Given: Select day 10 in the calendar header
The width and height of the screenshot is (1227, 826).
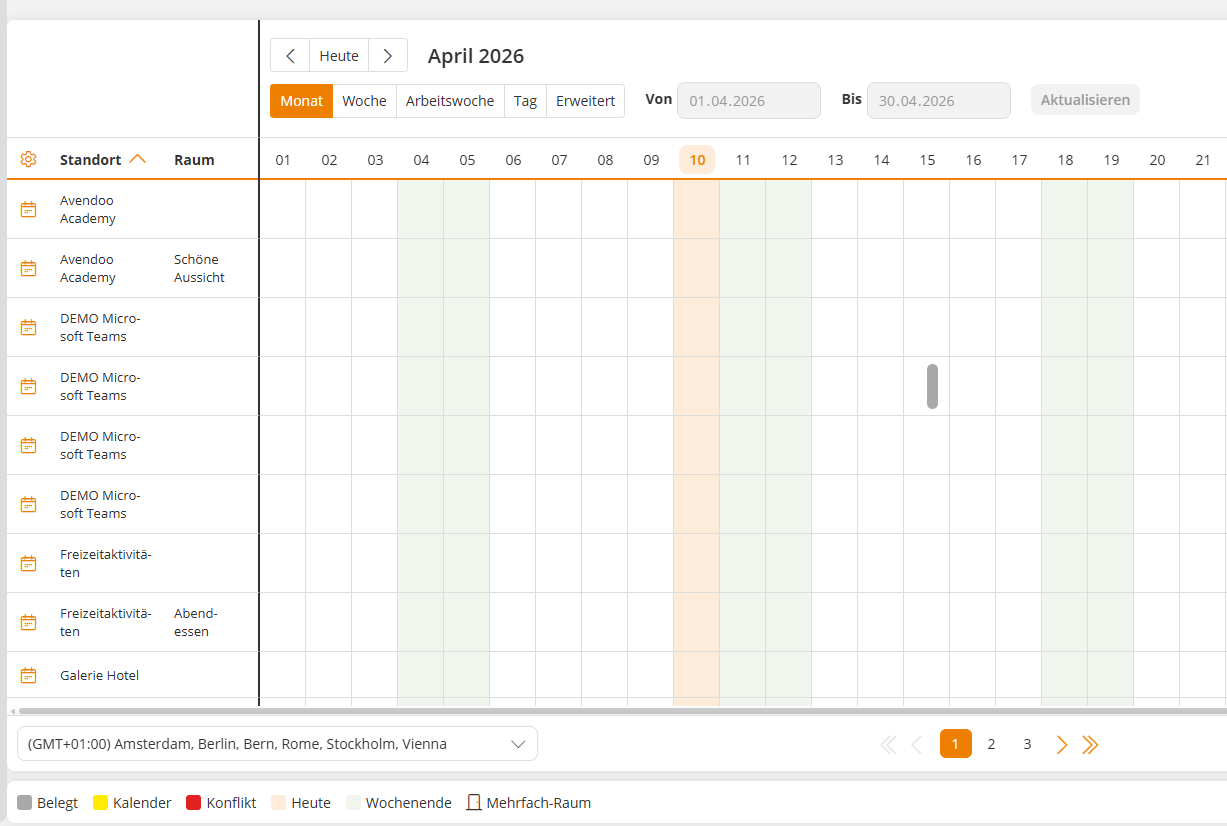Looking at the screenshot, I should coord(697,160).
